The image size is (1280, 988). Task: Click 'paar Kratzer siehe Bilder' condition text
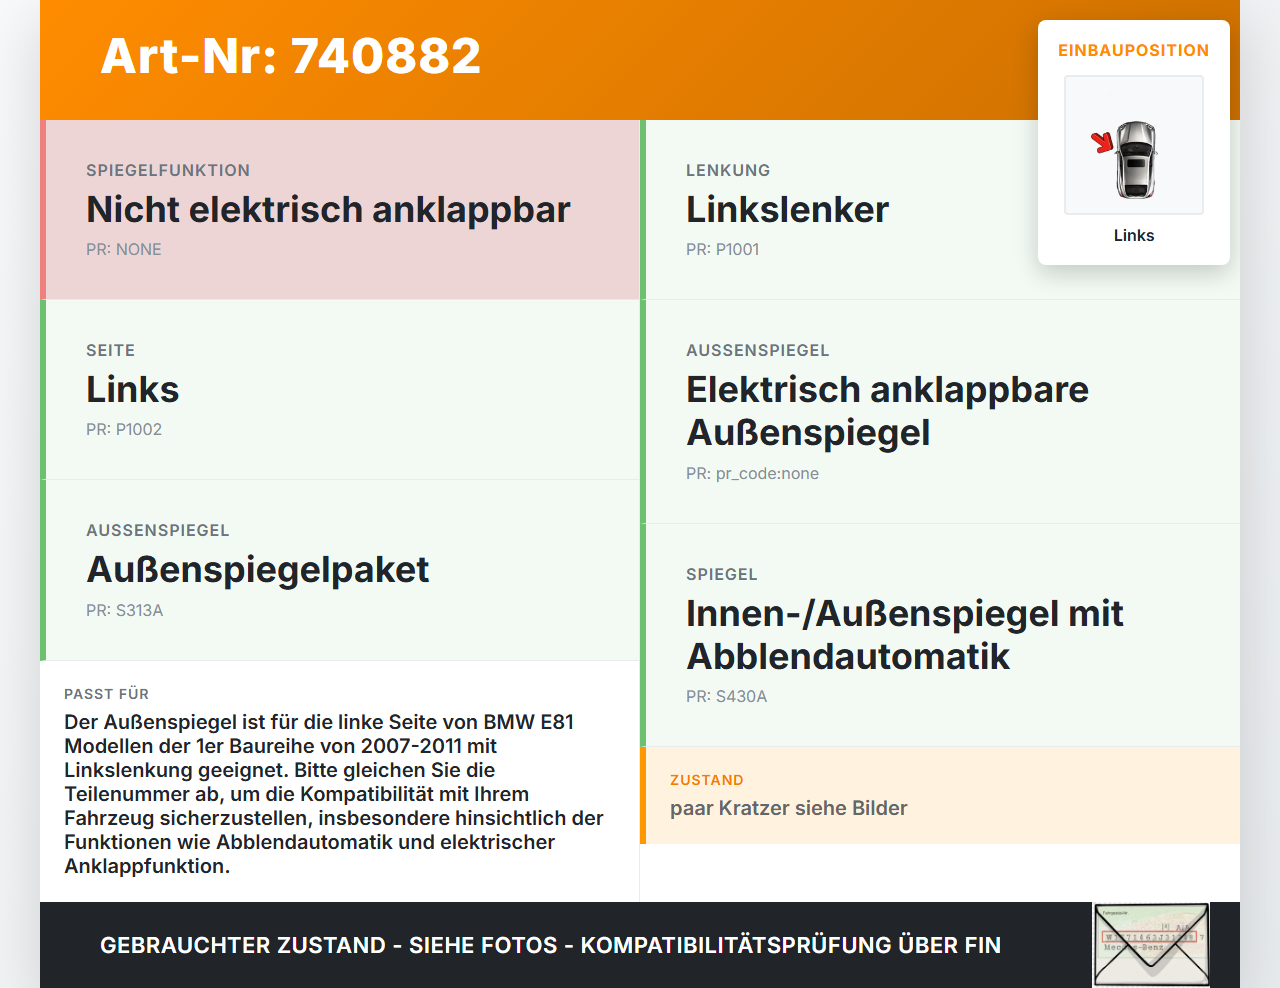pos(789,808)
